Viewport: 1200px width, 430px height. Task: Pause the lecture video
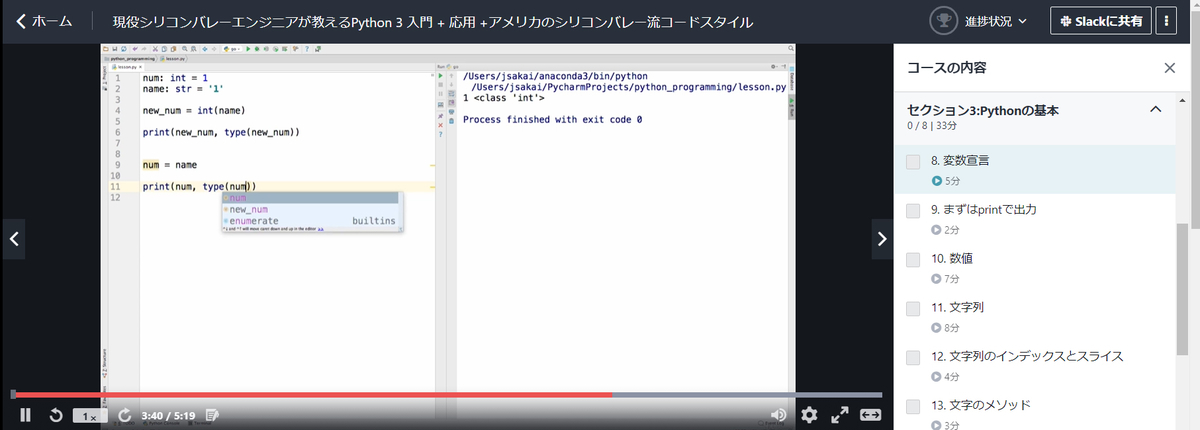[x=26, y=415]
